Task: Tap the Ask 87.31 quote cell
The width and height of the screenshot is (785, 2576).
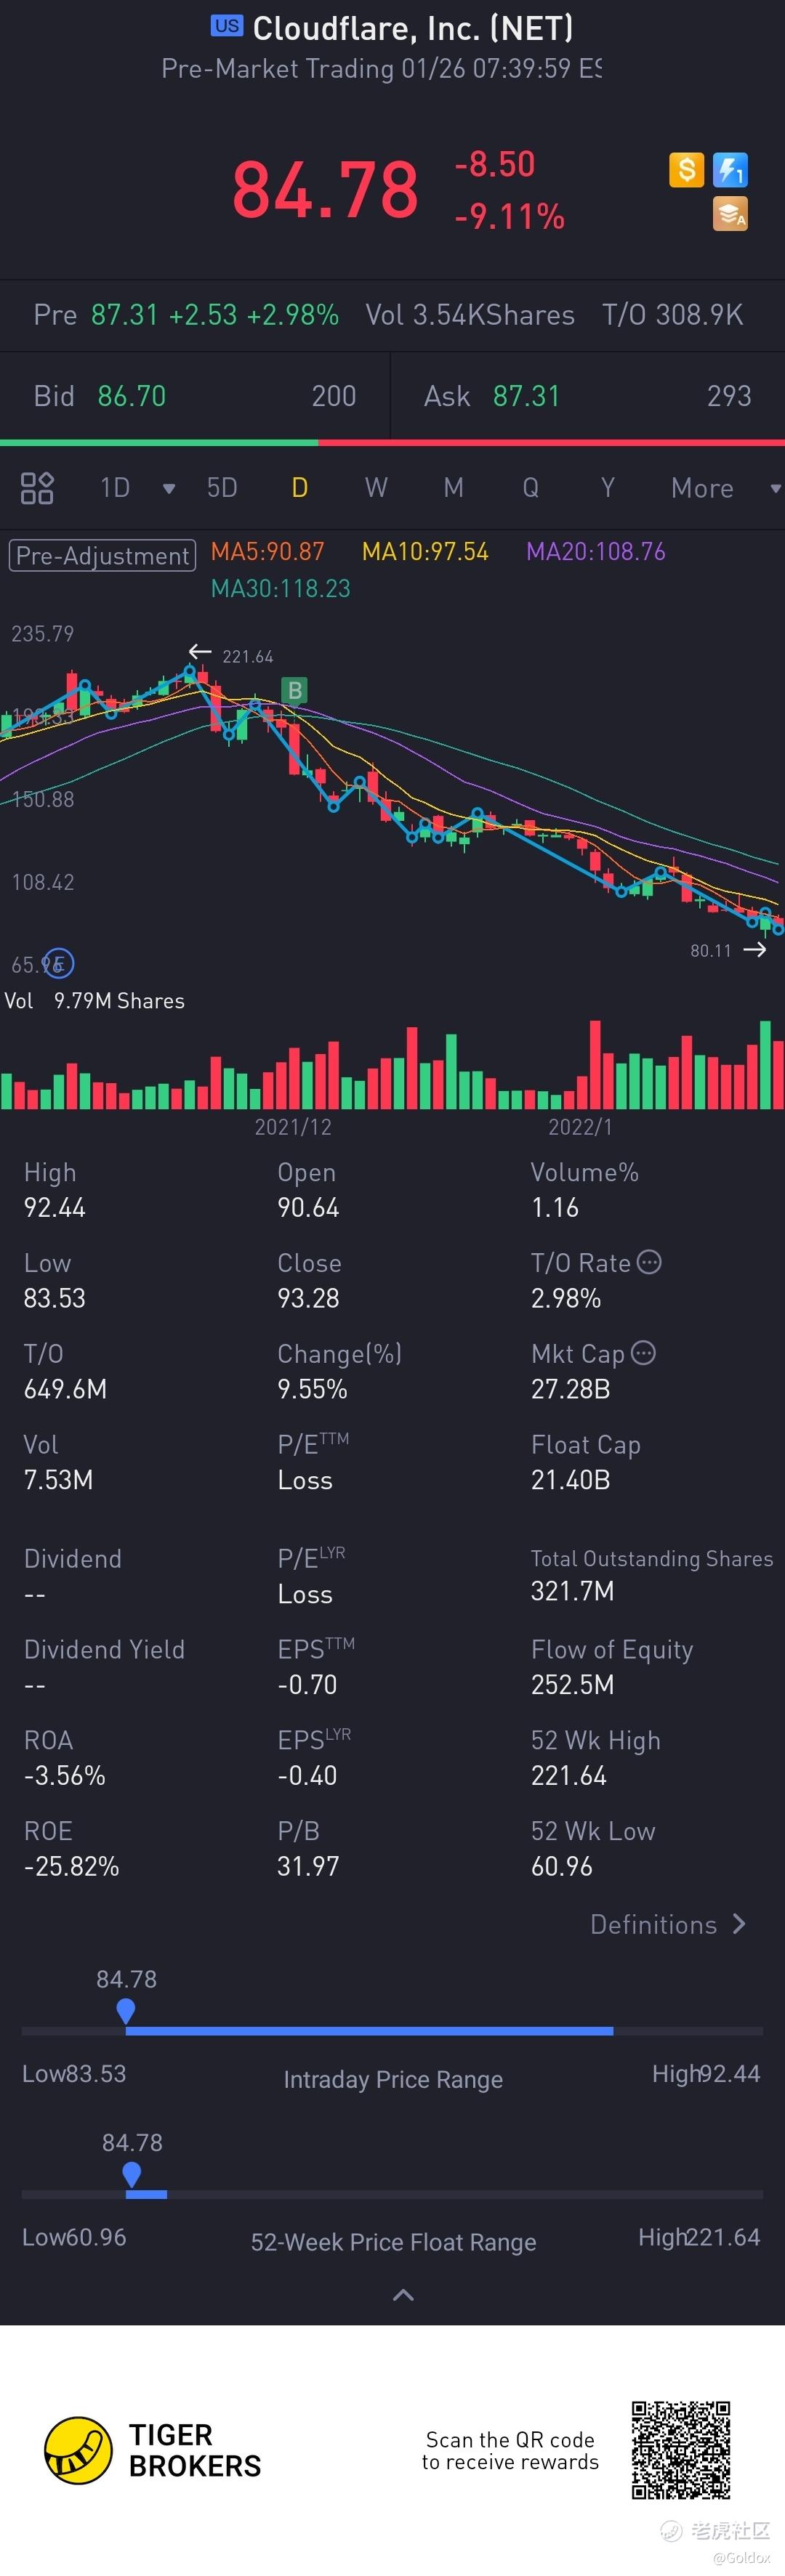Action: click(588, 396)
